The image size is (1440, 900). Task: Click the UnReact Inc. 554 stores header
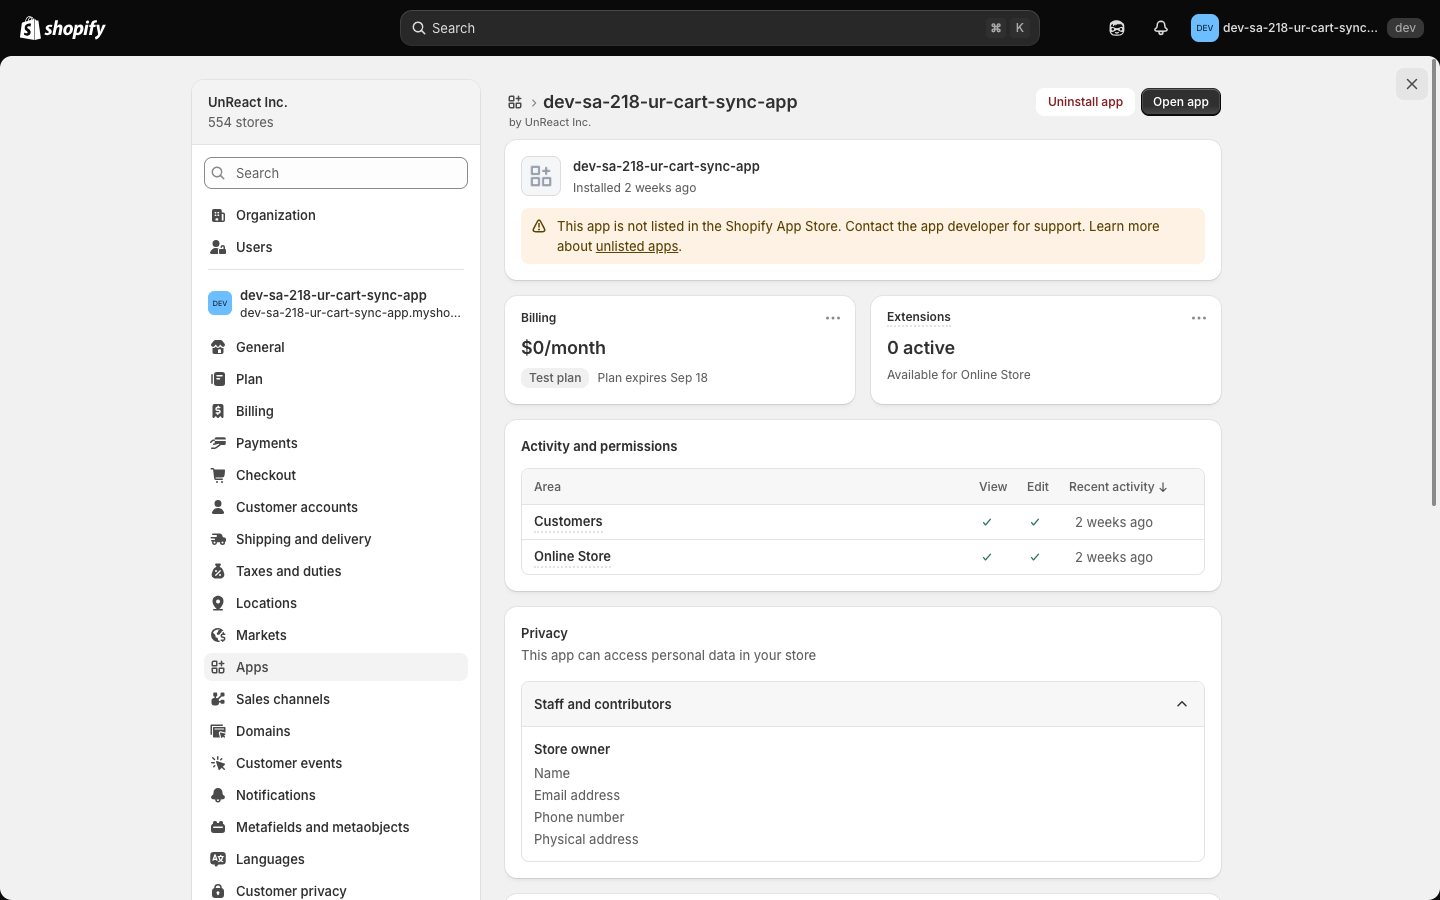coord(336,112)
